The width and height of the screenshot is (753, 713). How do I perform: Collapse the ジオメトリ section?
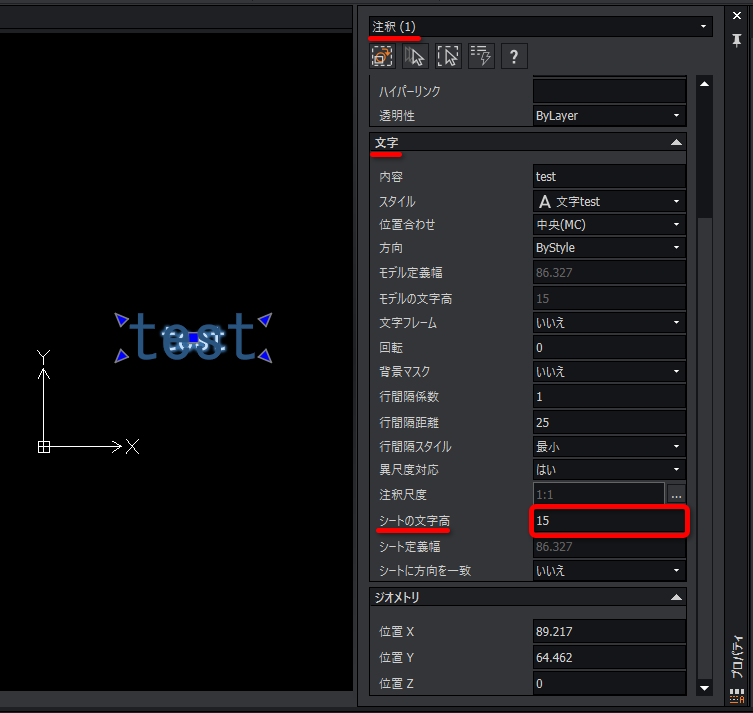coord(676,597)
